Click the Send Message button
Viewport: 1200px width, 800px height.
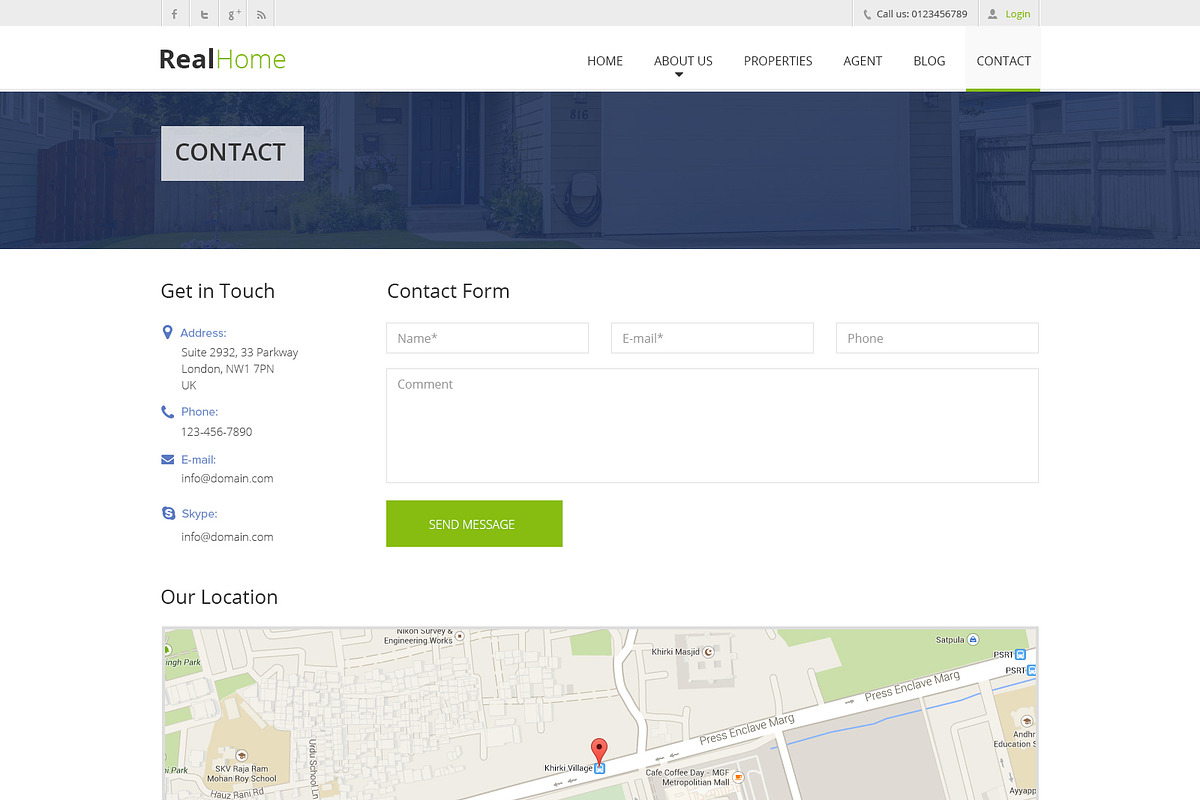pos(474,523)
